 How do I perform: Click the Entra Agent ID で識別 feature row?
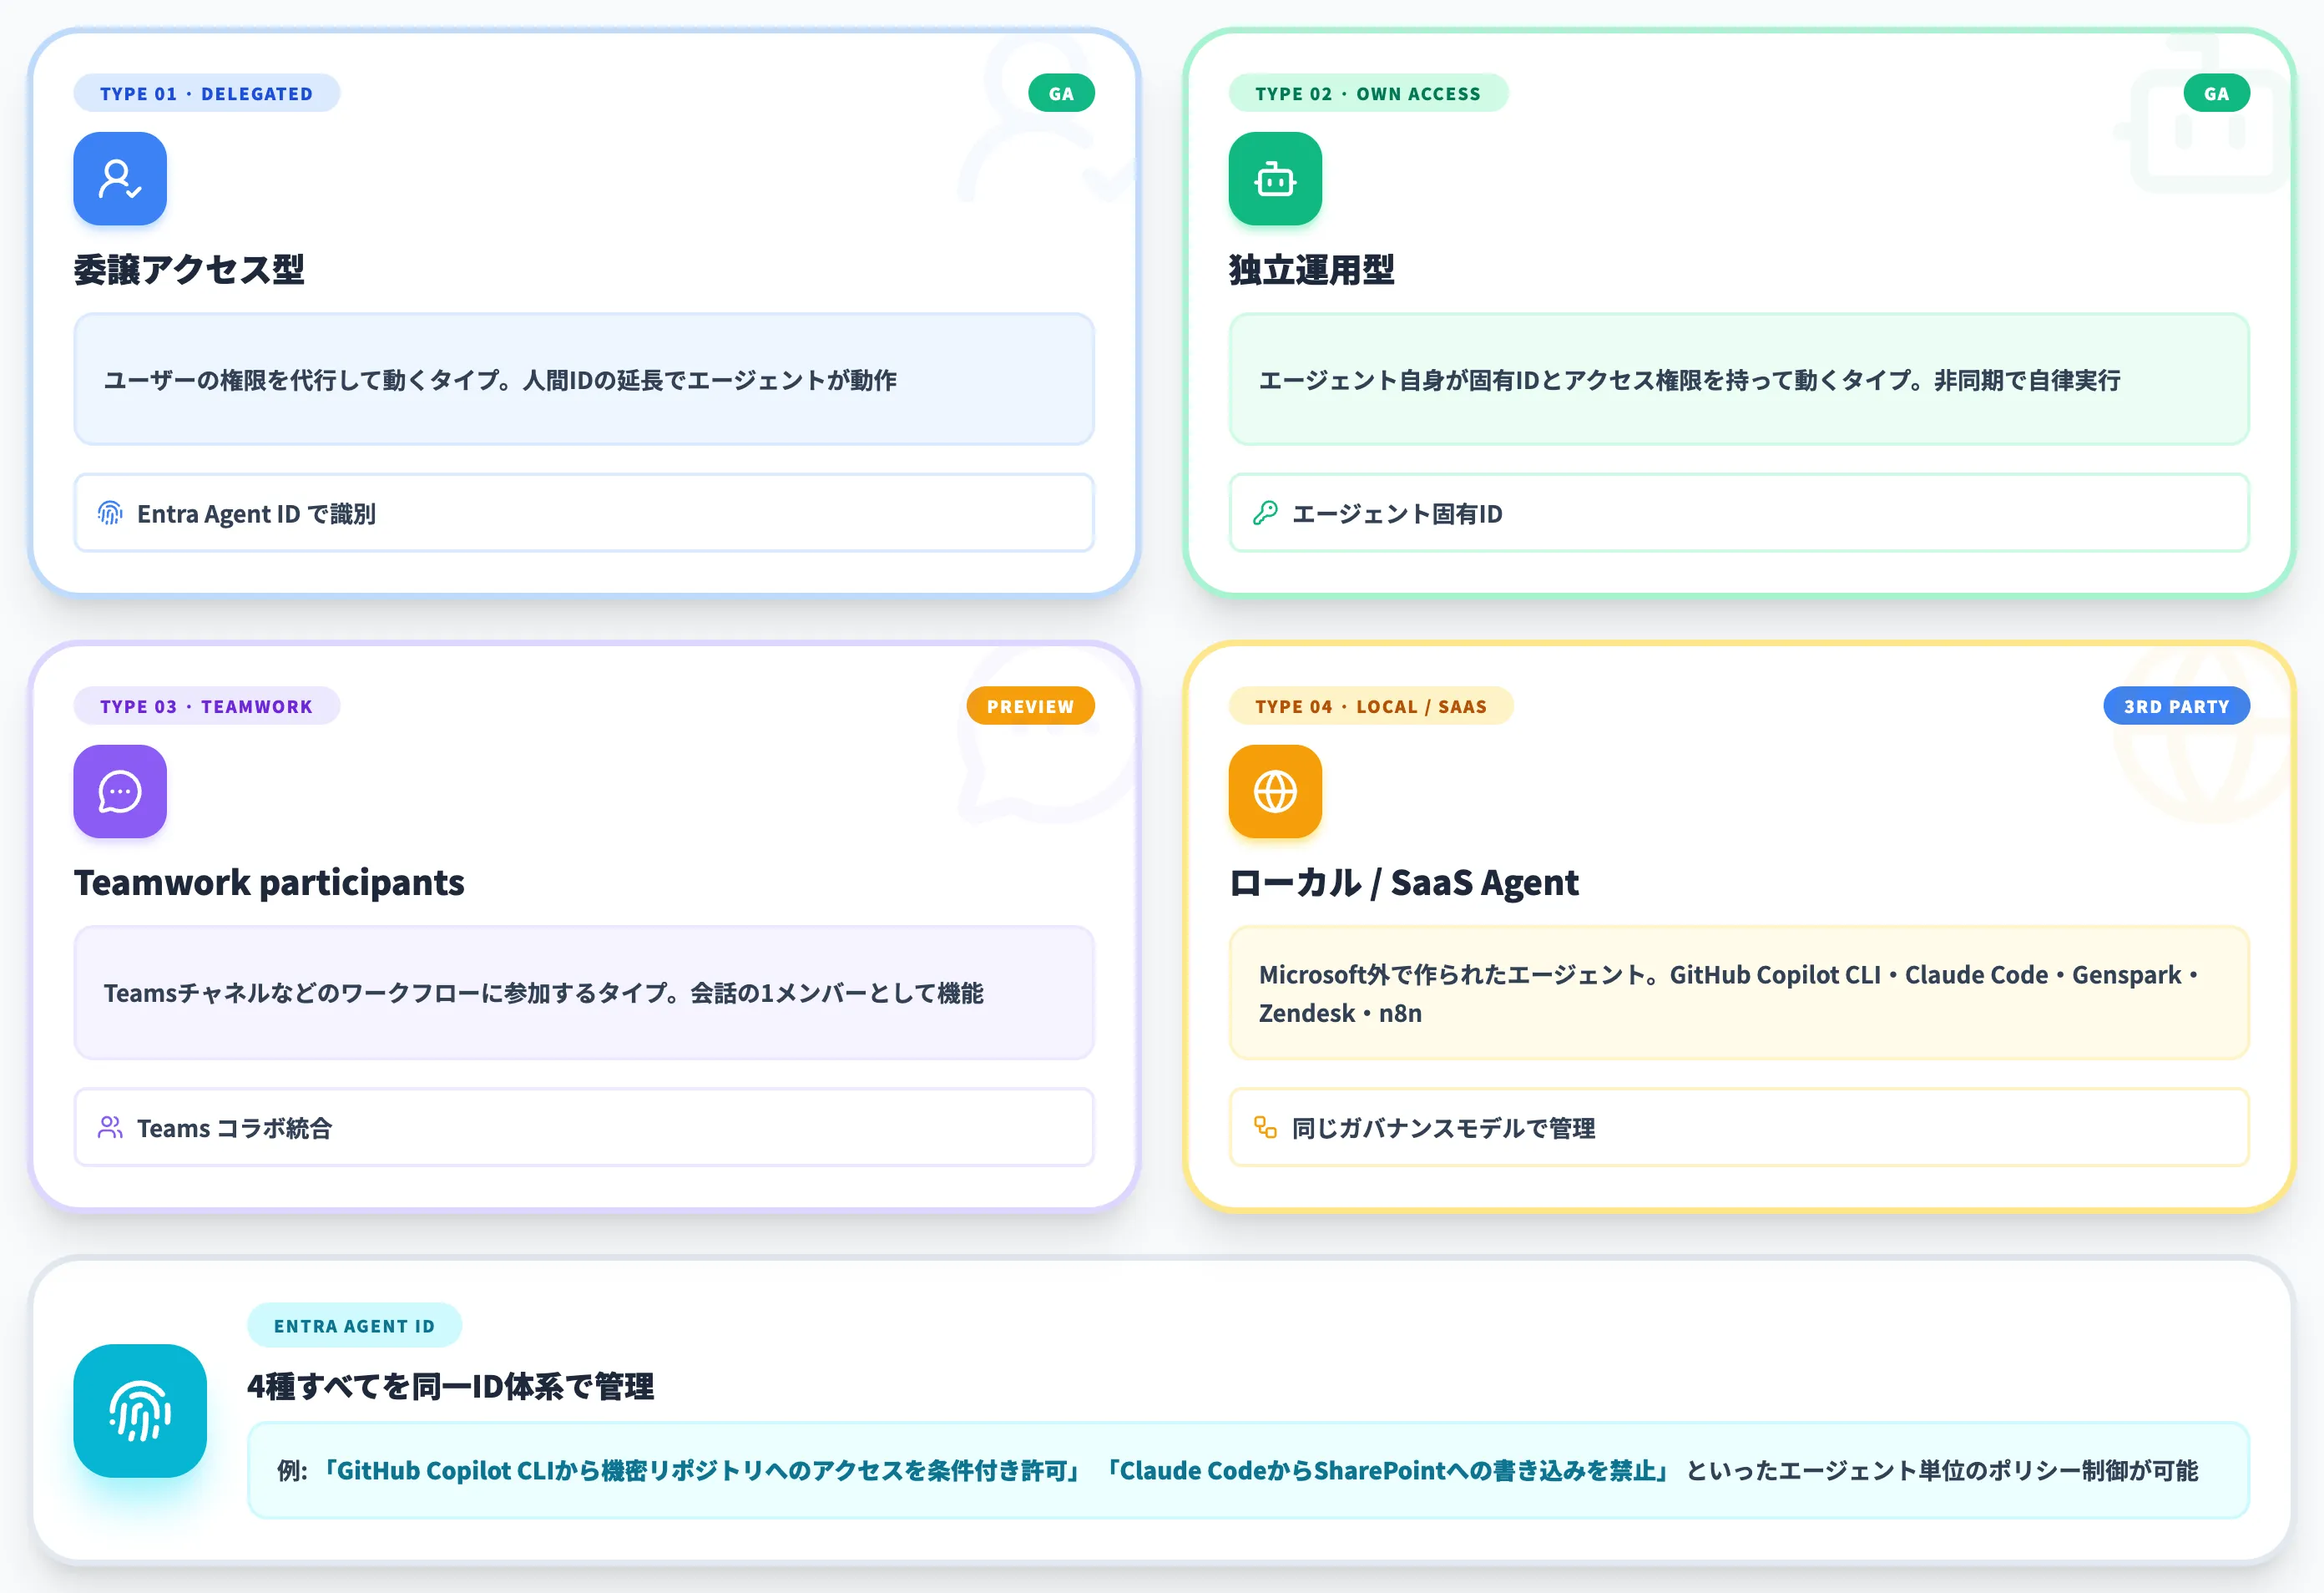pos(584,513)
